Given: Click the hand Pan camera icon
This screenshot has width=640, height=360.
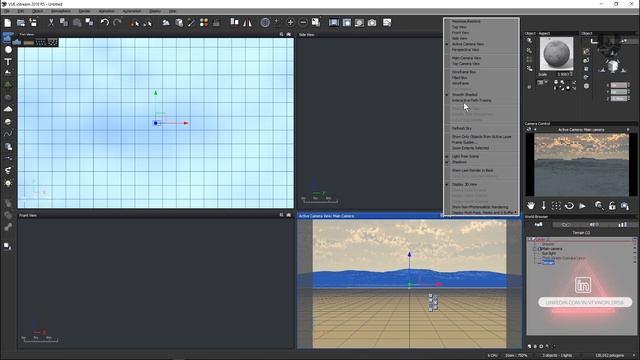Looking at the screenshot, I should pos(530,206).
